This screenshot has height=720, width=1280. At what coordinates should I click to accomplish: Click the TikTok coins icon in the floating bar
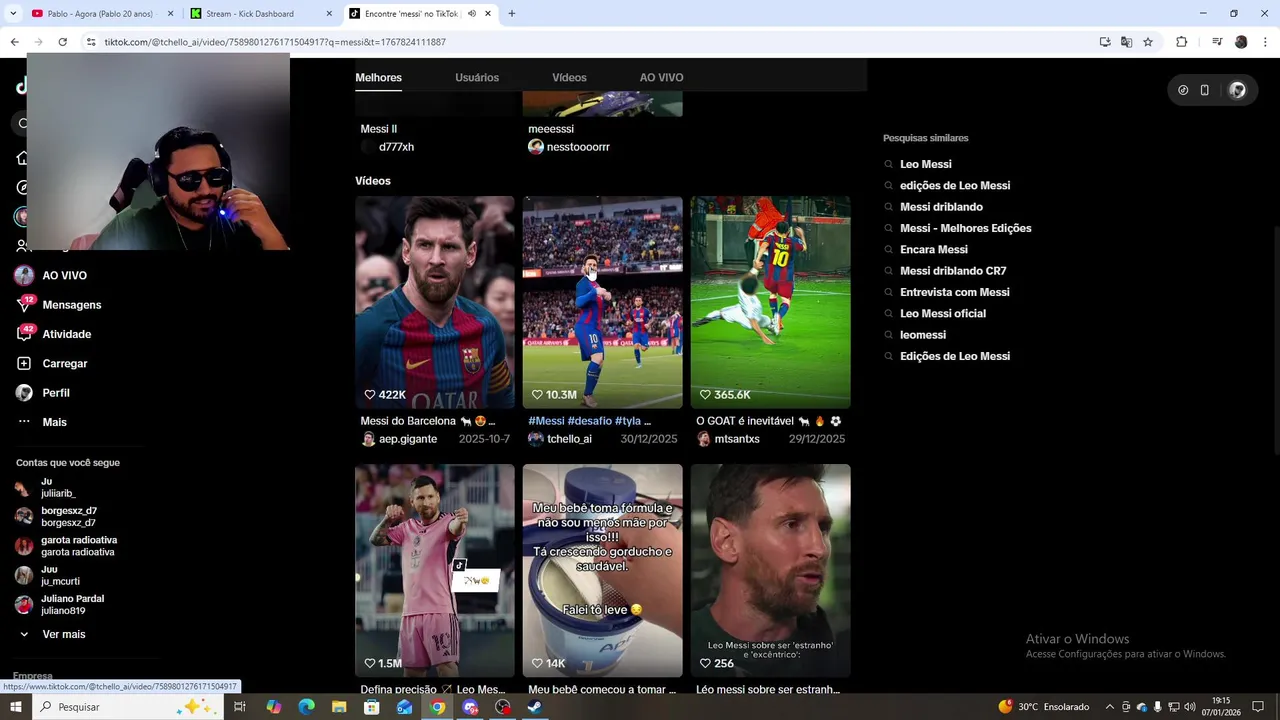tap(1183, 90)
